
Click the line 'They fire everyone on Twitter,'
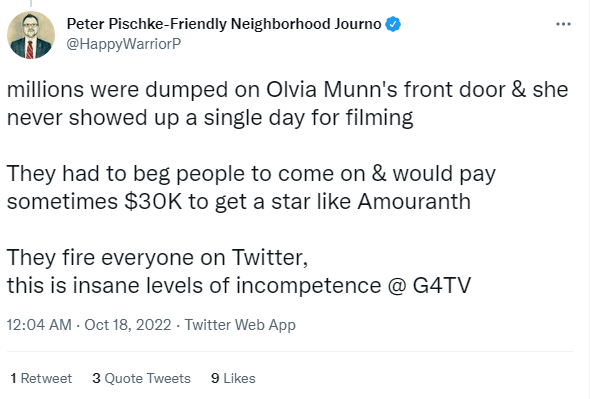[x=157, y=258]
